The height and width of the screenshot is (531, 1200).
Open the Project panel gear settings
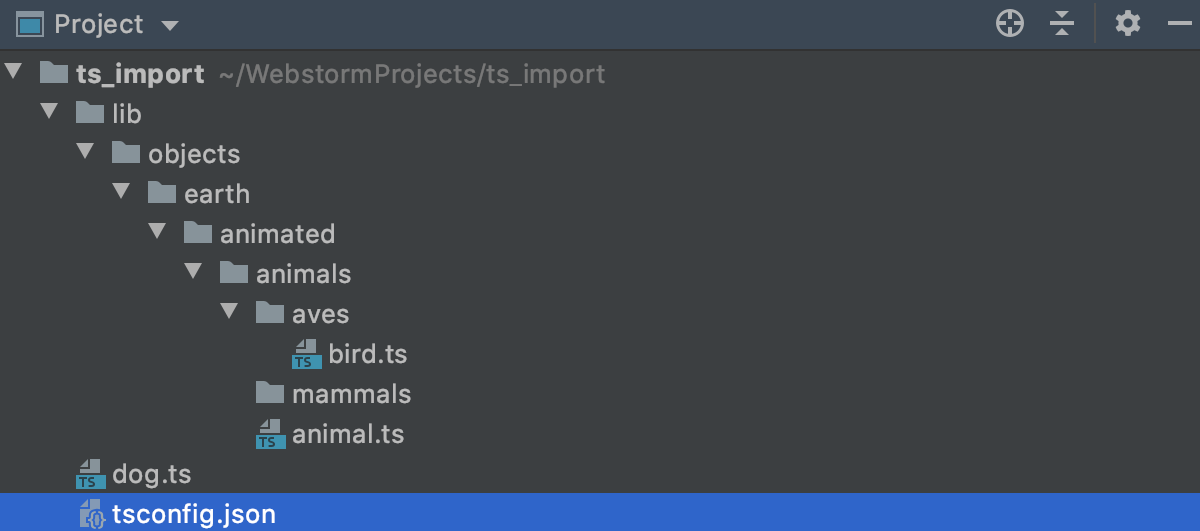(x=1128, y=24)
